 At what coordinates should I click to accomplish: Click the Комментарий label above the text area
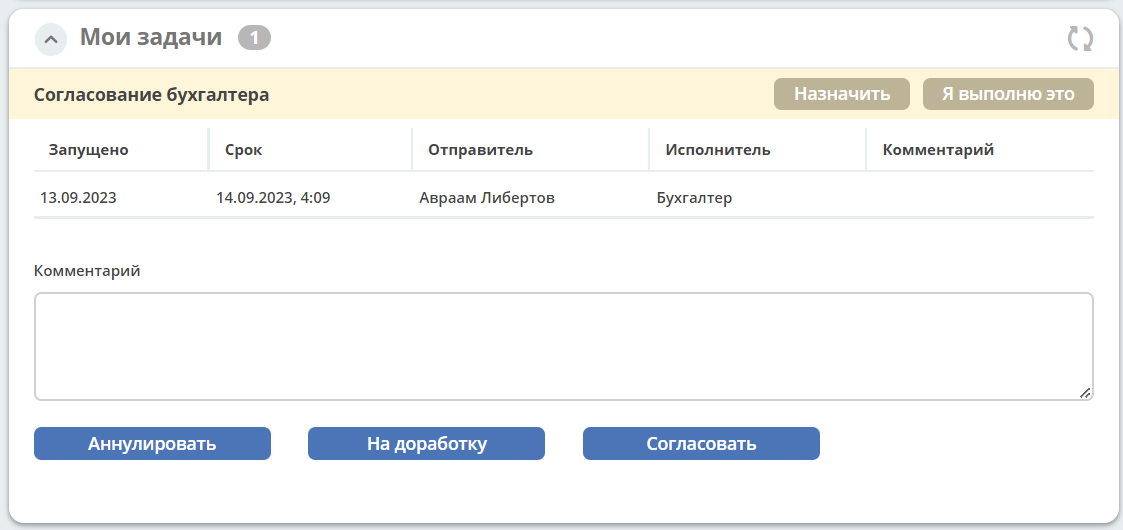point(87,271)
